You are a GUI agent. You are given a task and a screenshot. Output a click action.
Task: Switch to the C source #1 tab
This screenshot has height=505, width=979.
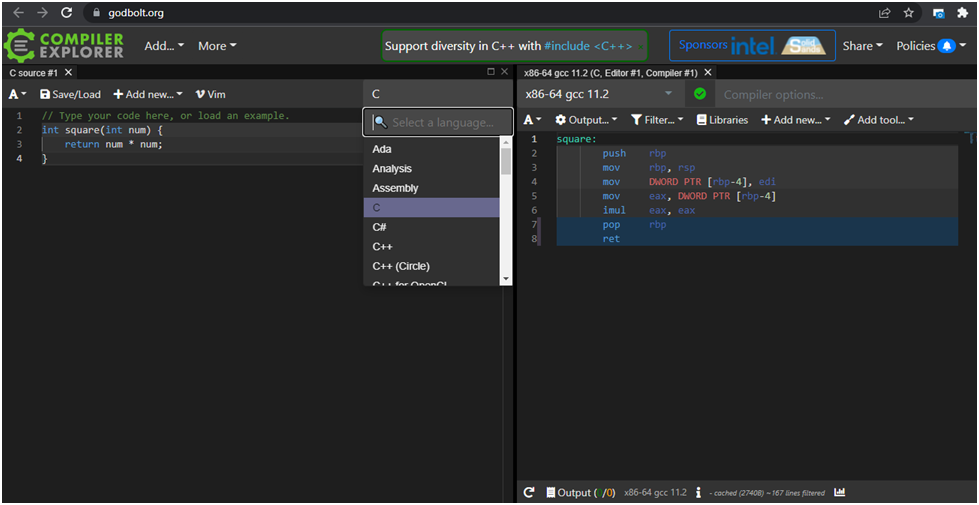(34, 73)
